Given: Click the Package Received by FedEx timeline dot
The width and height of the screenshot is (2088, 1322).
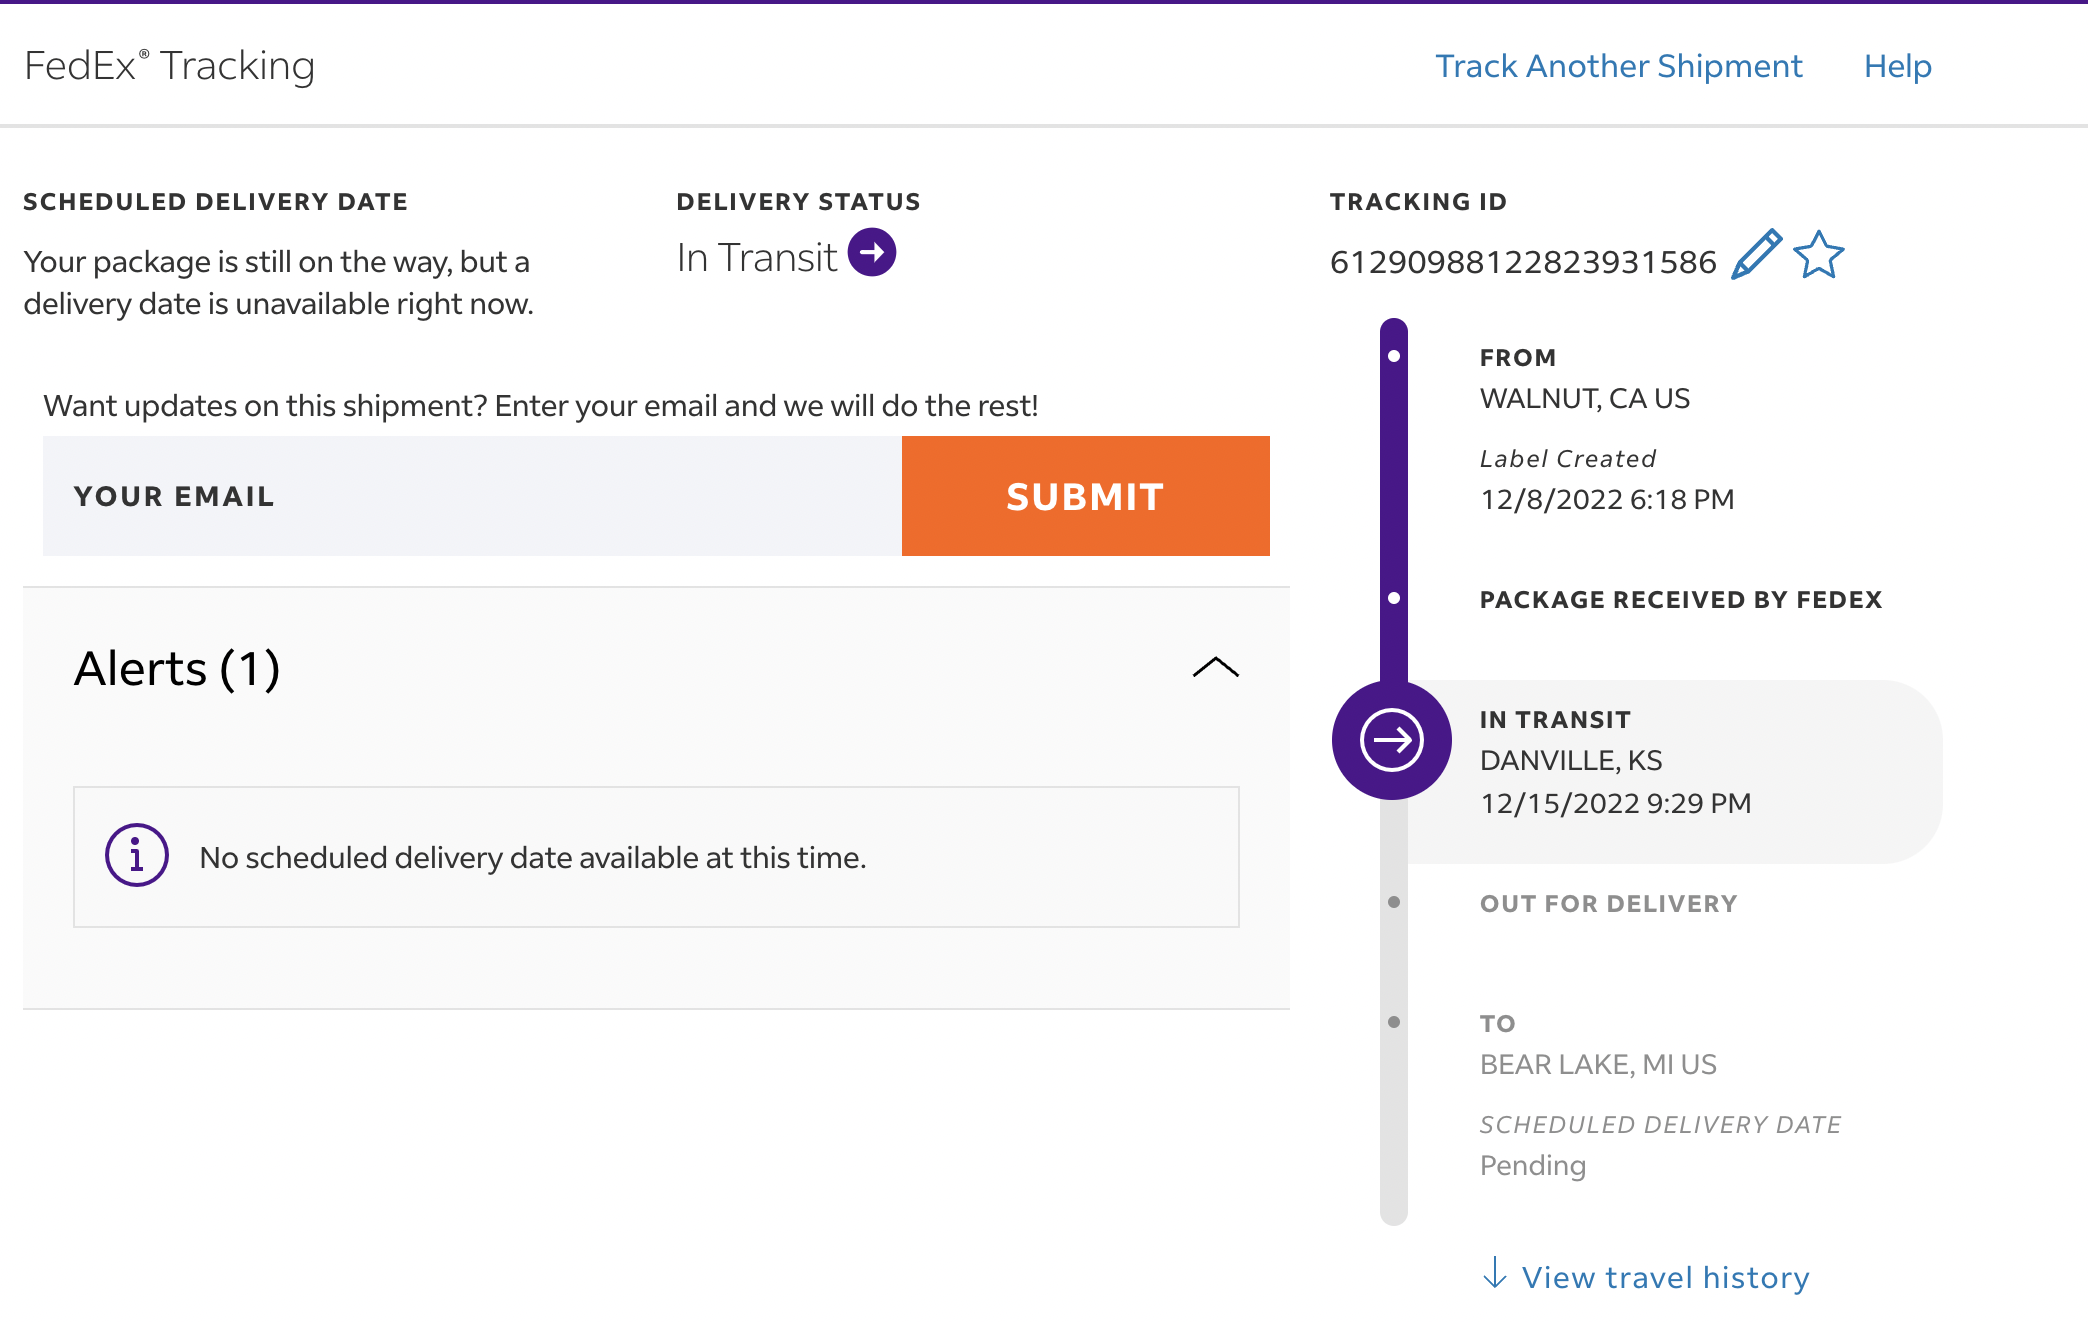Looking at the screenshot, I should pyautogui.click(x=1394, y=598).
